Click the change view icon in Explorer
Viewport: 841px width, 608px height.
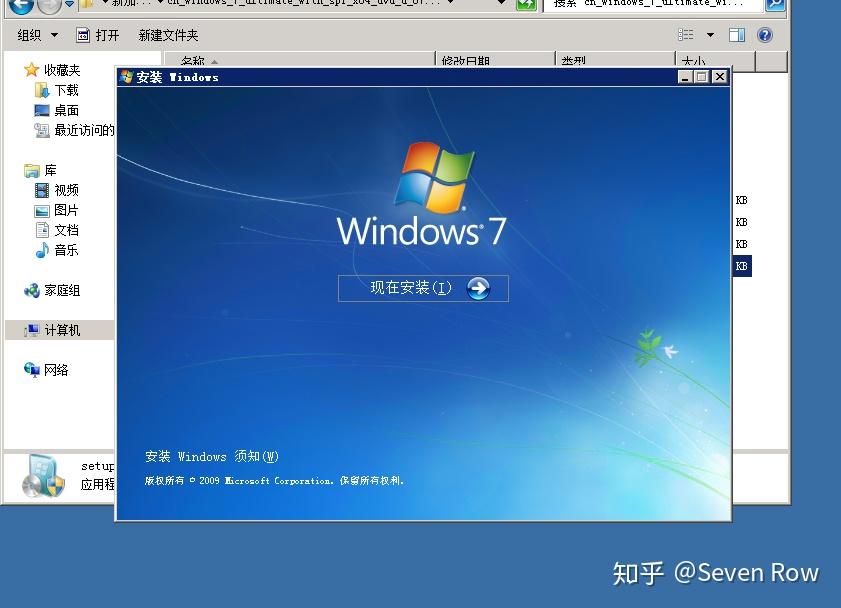(685, 35)
